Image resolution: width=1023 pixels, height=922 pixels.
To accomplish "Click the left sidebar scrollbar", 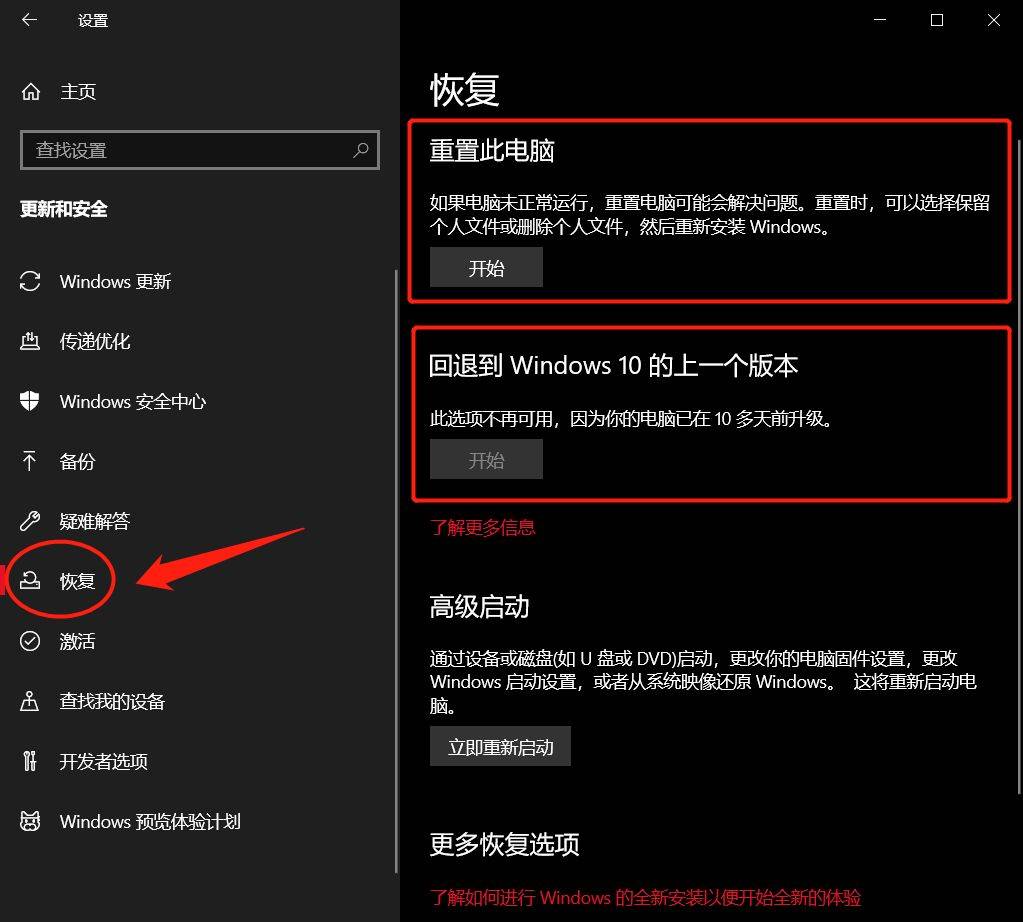I will point(397,572).
